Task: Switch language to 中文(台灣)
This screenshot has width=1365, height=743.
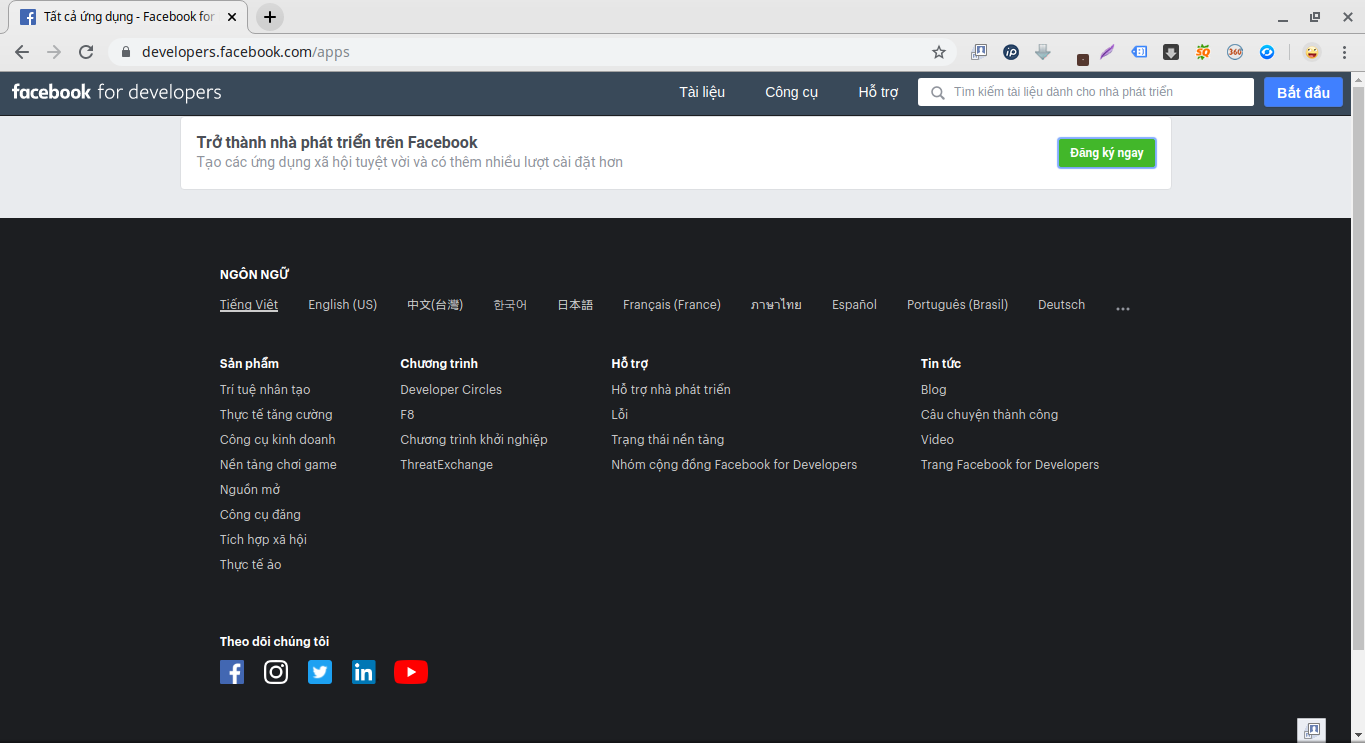Action: pos(435,305)
